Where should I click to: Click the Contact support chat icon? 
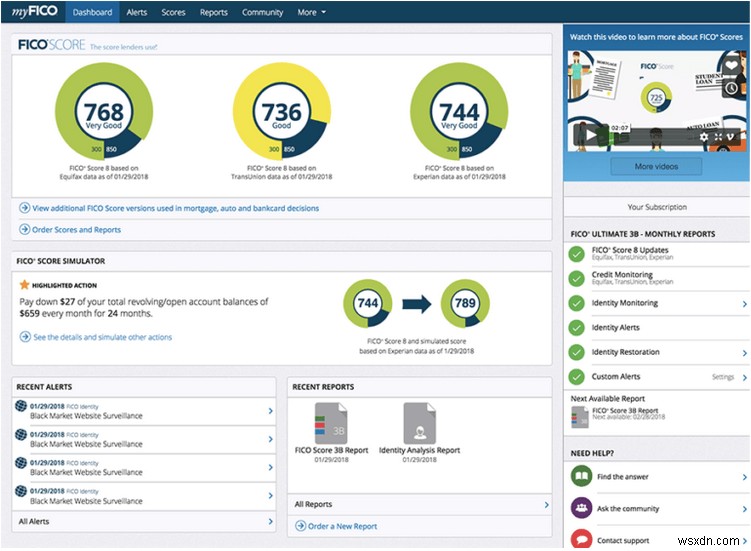(x=580, y=540)
